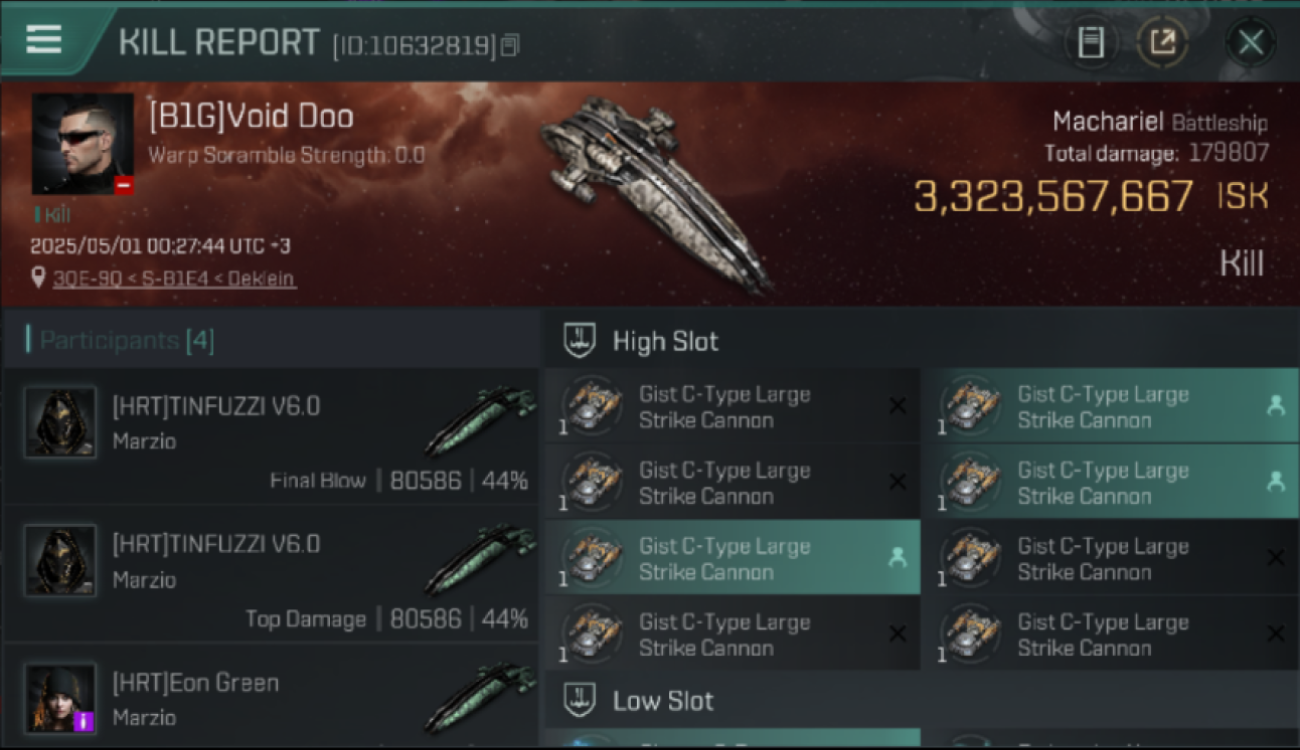Open Void Doo's pilot portrait
Viewport: 1300px width, 750px height.
(83, 144)
